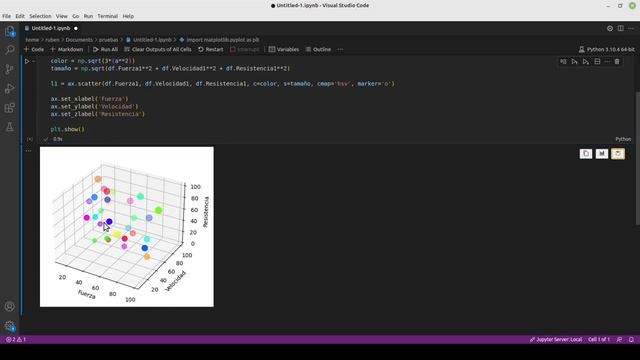Copy the plot output to clipboard icon
The height and width of the screenshot is (360, 640).
pos(586,154)
